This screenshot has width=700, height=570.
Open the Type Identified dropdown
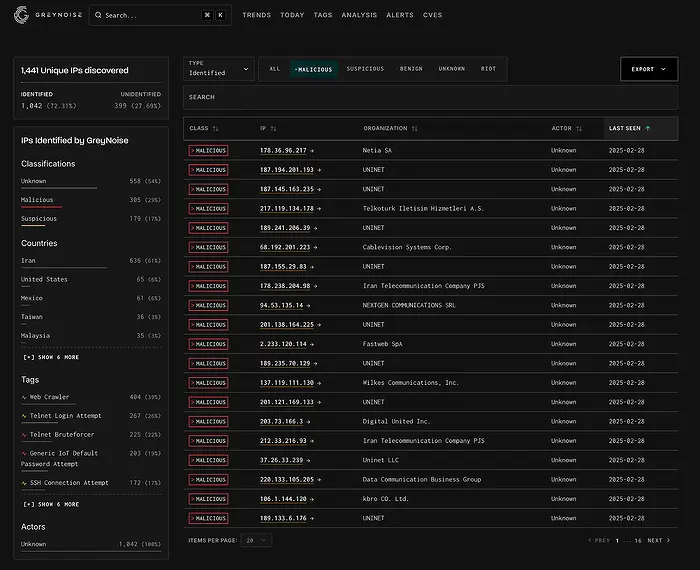[x=220, y=68]
